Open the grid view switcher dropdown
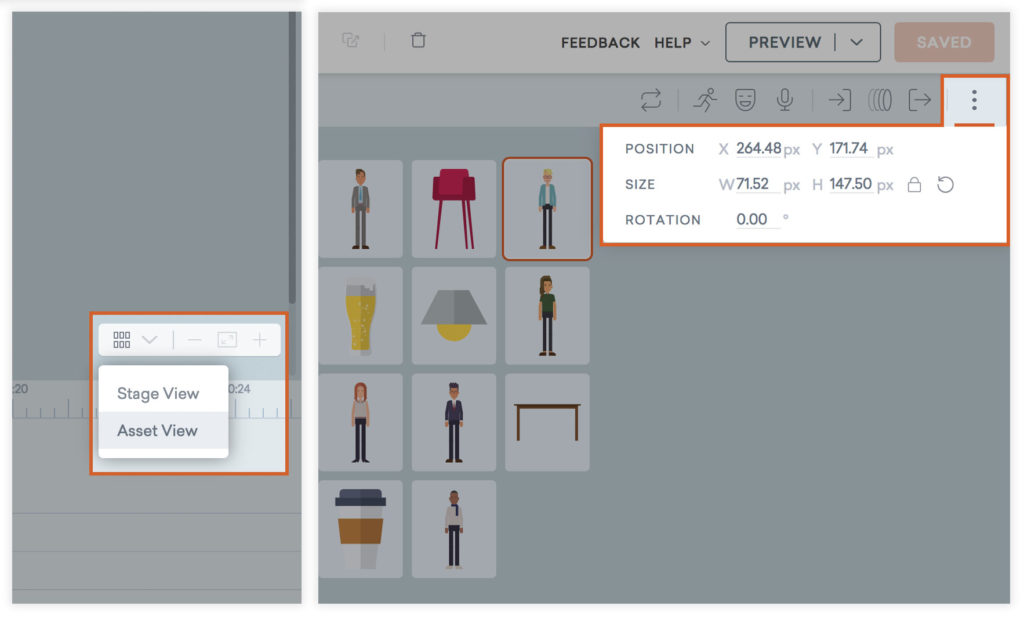The width and height of the screenshot is (1024, 617). 135,340
